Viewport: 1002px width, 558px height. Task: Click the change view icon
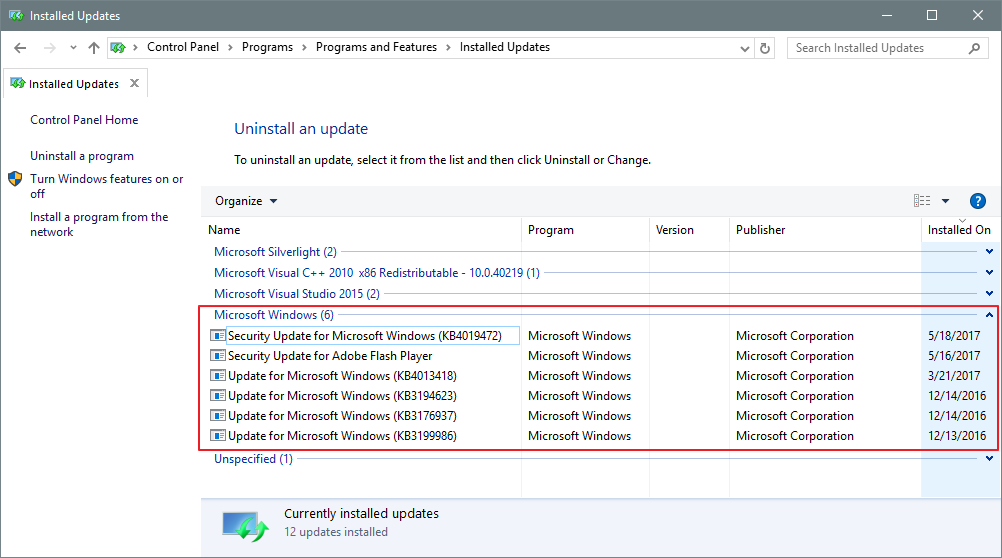[922, 201]
